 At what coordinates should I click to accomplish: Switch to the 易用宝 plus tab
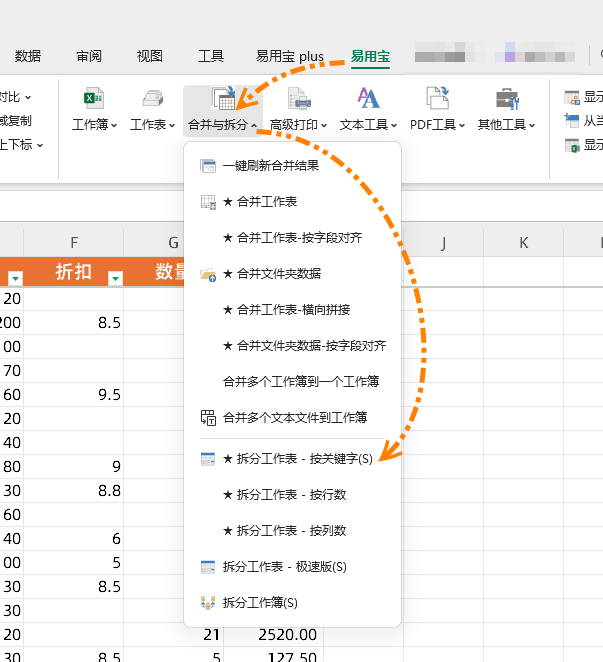[x=290, y=56]
